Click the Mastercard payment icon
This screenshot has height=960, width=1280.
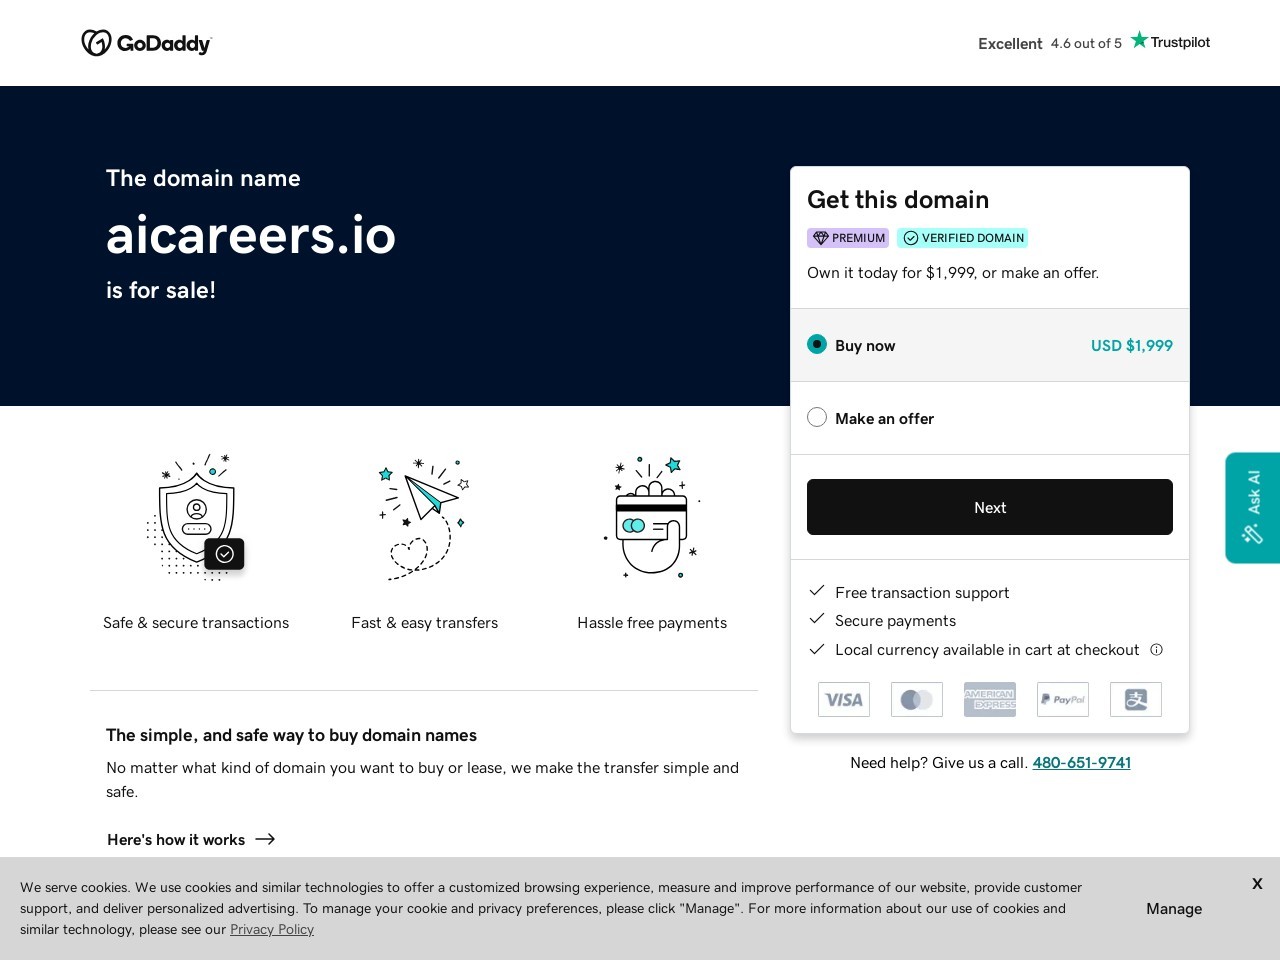(x=917, y=700)
